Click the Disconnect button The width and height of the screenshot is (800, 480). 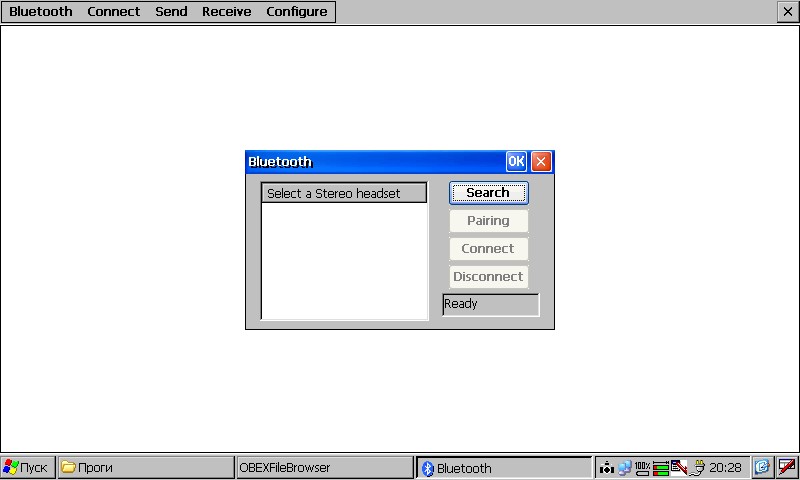(x=488, y=277)
